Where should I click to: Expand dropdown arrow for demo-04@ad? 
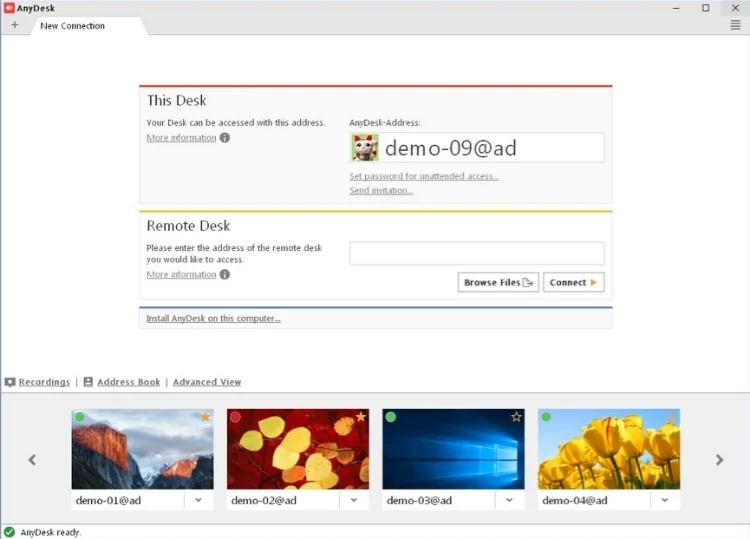tap(665, 500)
